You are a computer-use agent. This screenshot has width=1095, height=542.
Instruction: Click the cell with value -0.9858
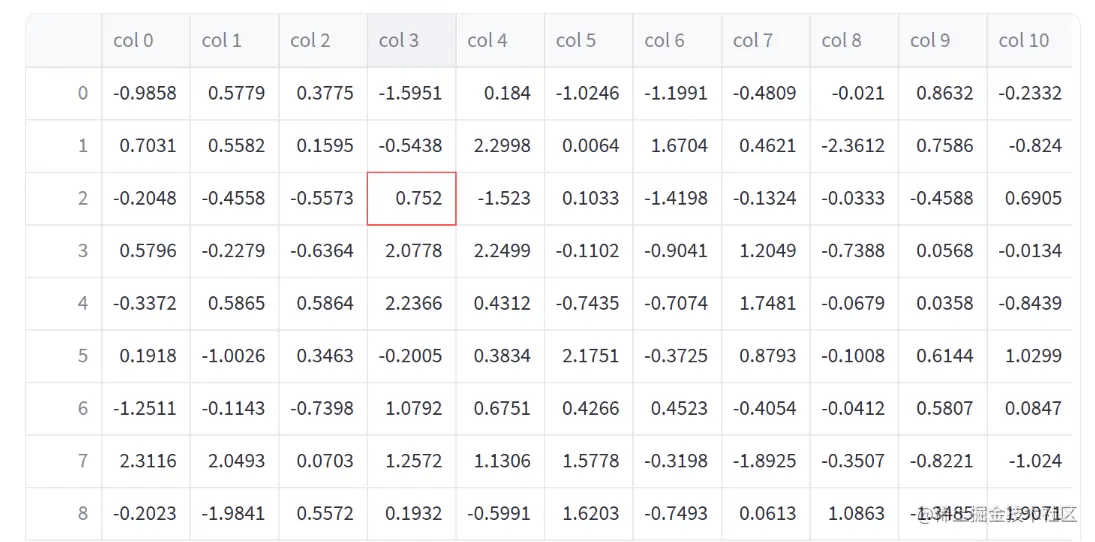tap(146, 94)
